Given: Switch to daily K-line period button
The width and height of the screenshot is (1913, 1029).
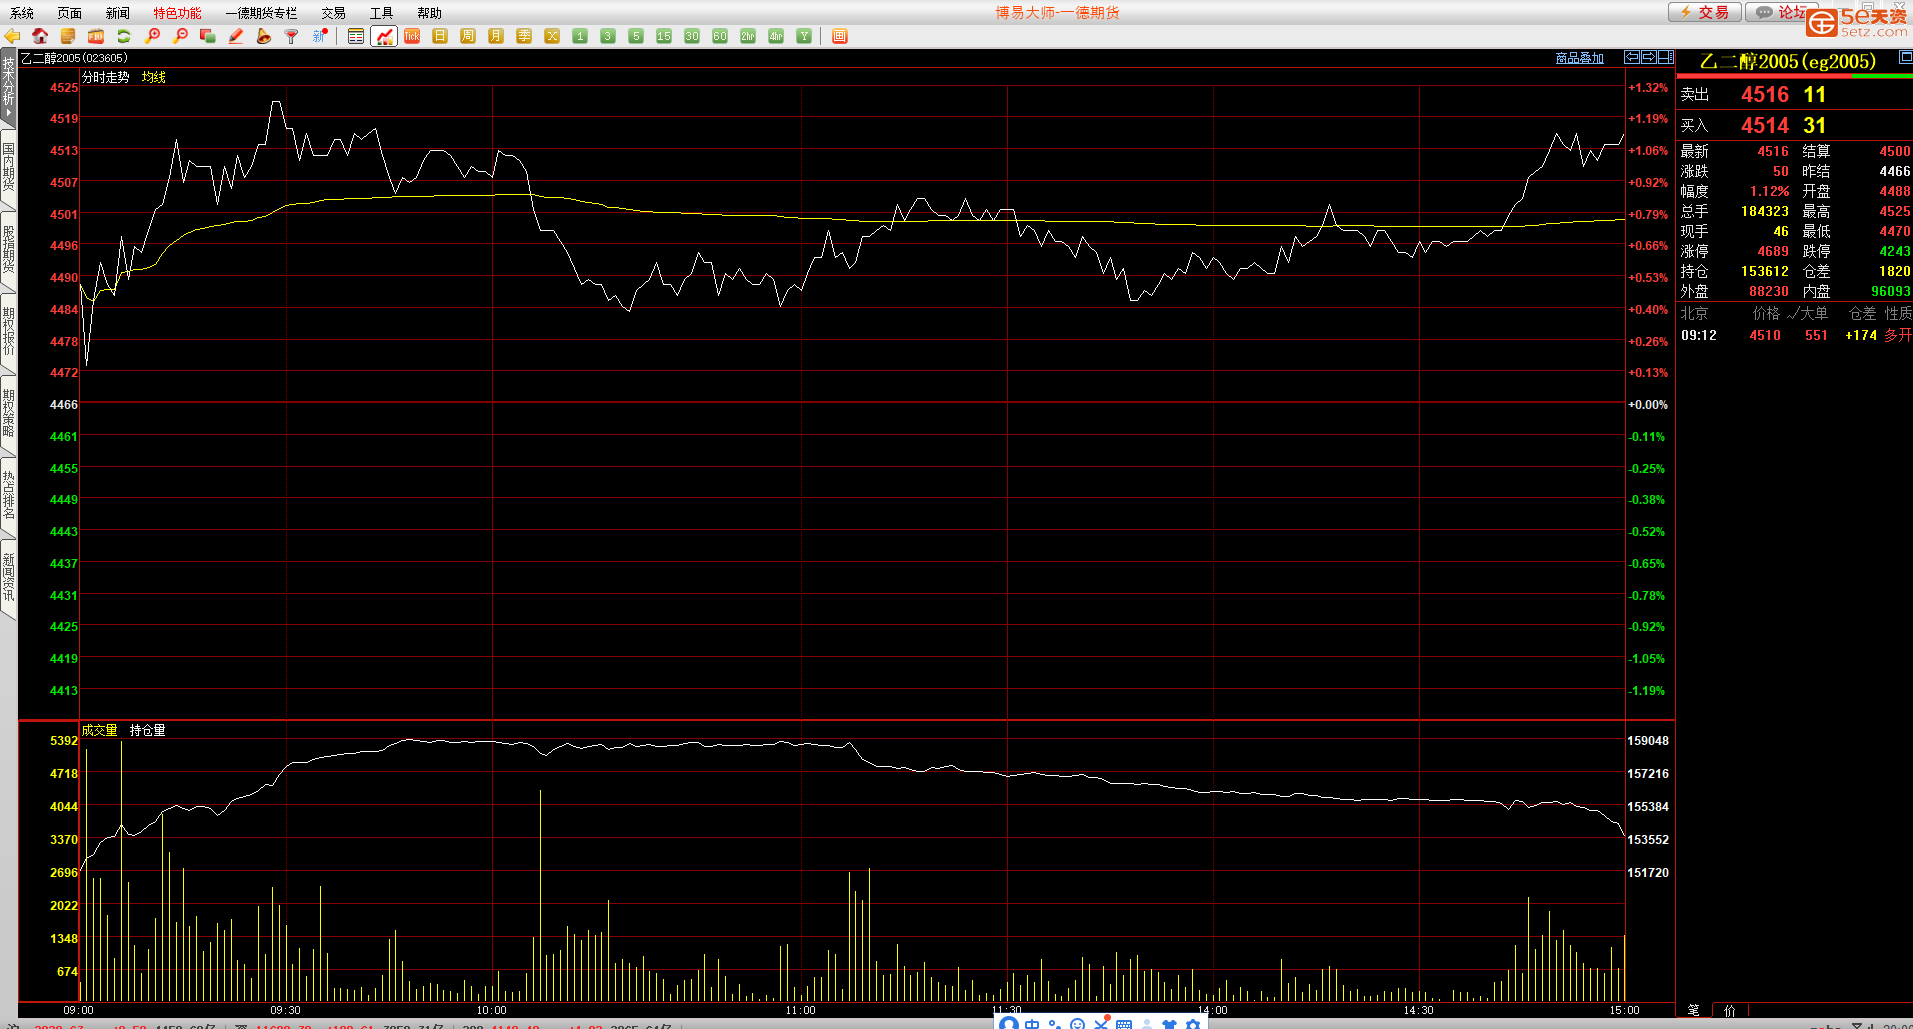Looking at the screenshot, I should click(440, 36).
